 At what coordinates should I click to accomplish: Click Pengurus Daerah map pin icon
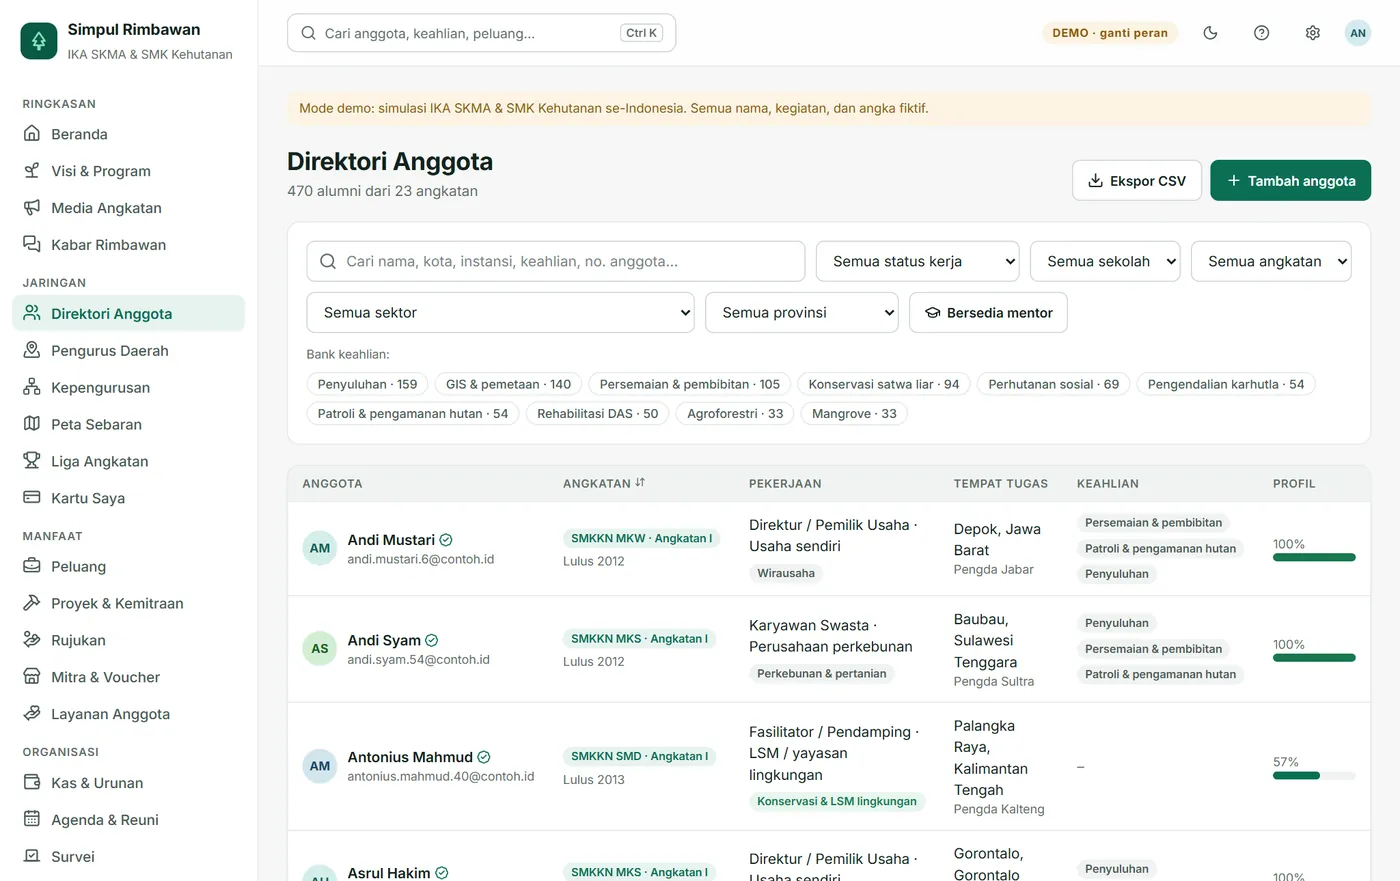[x=32, y=351]
